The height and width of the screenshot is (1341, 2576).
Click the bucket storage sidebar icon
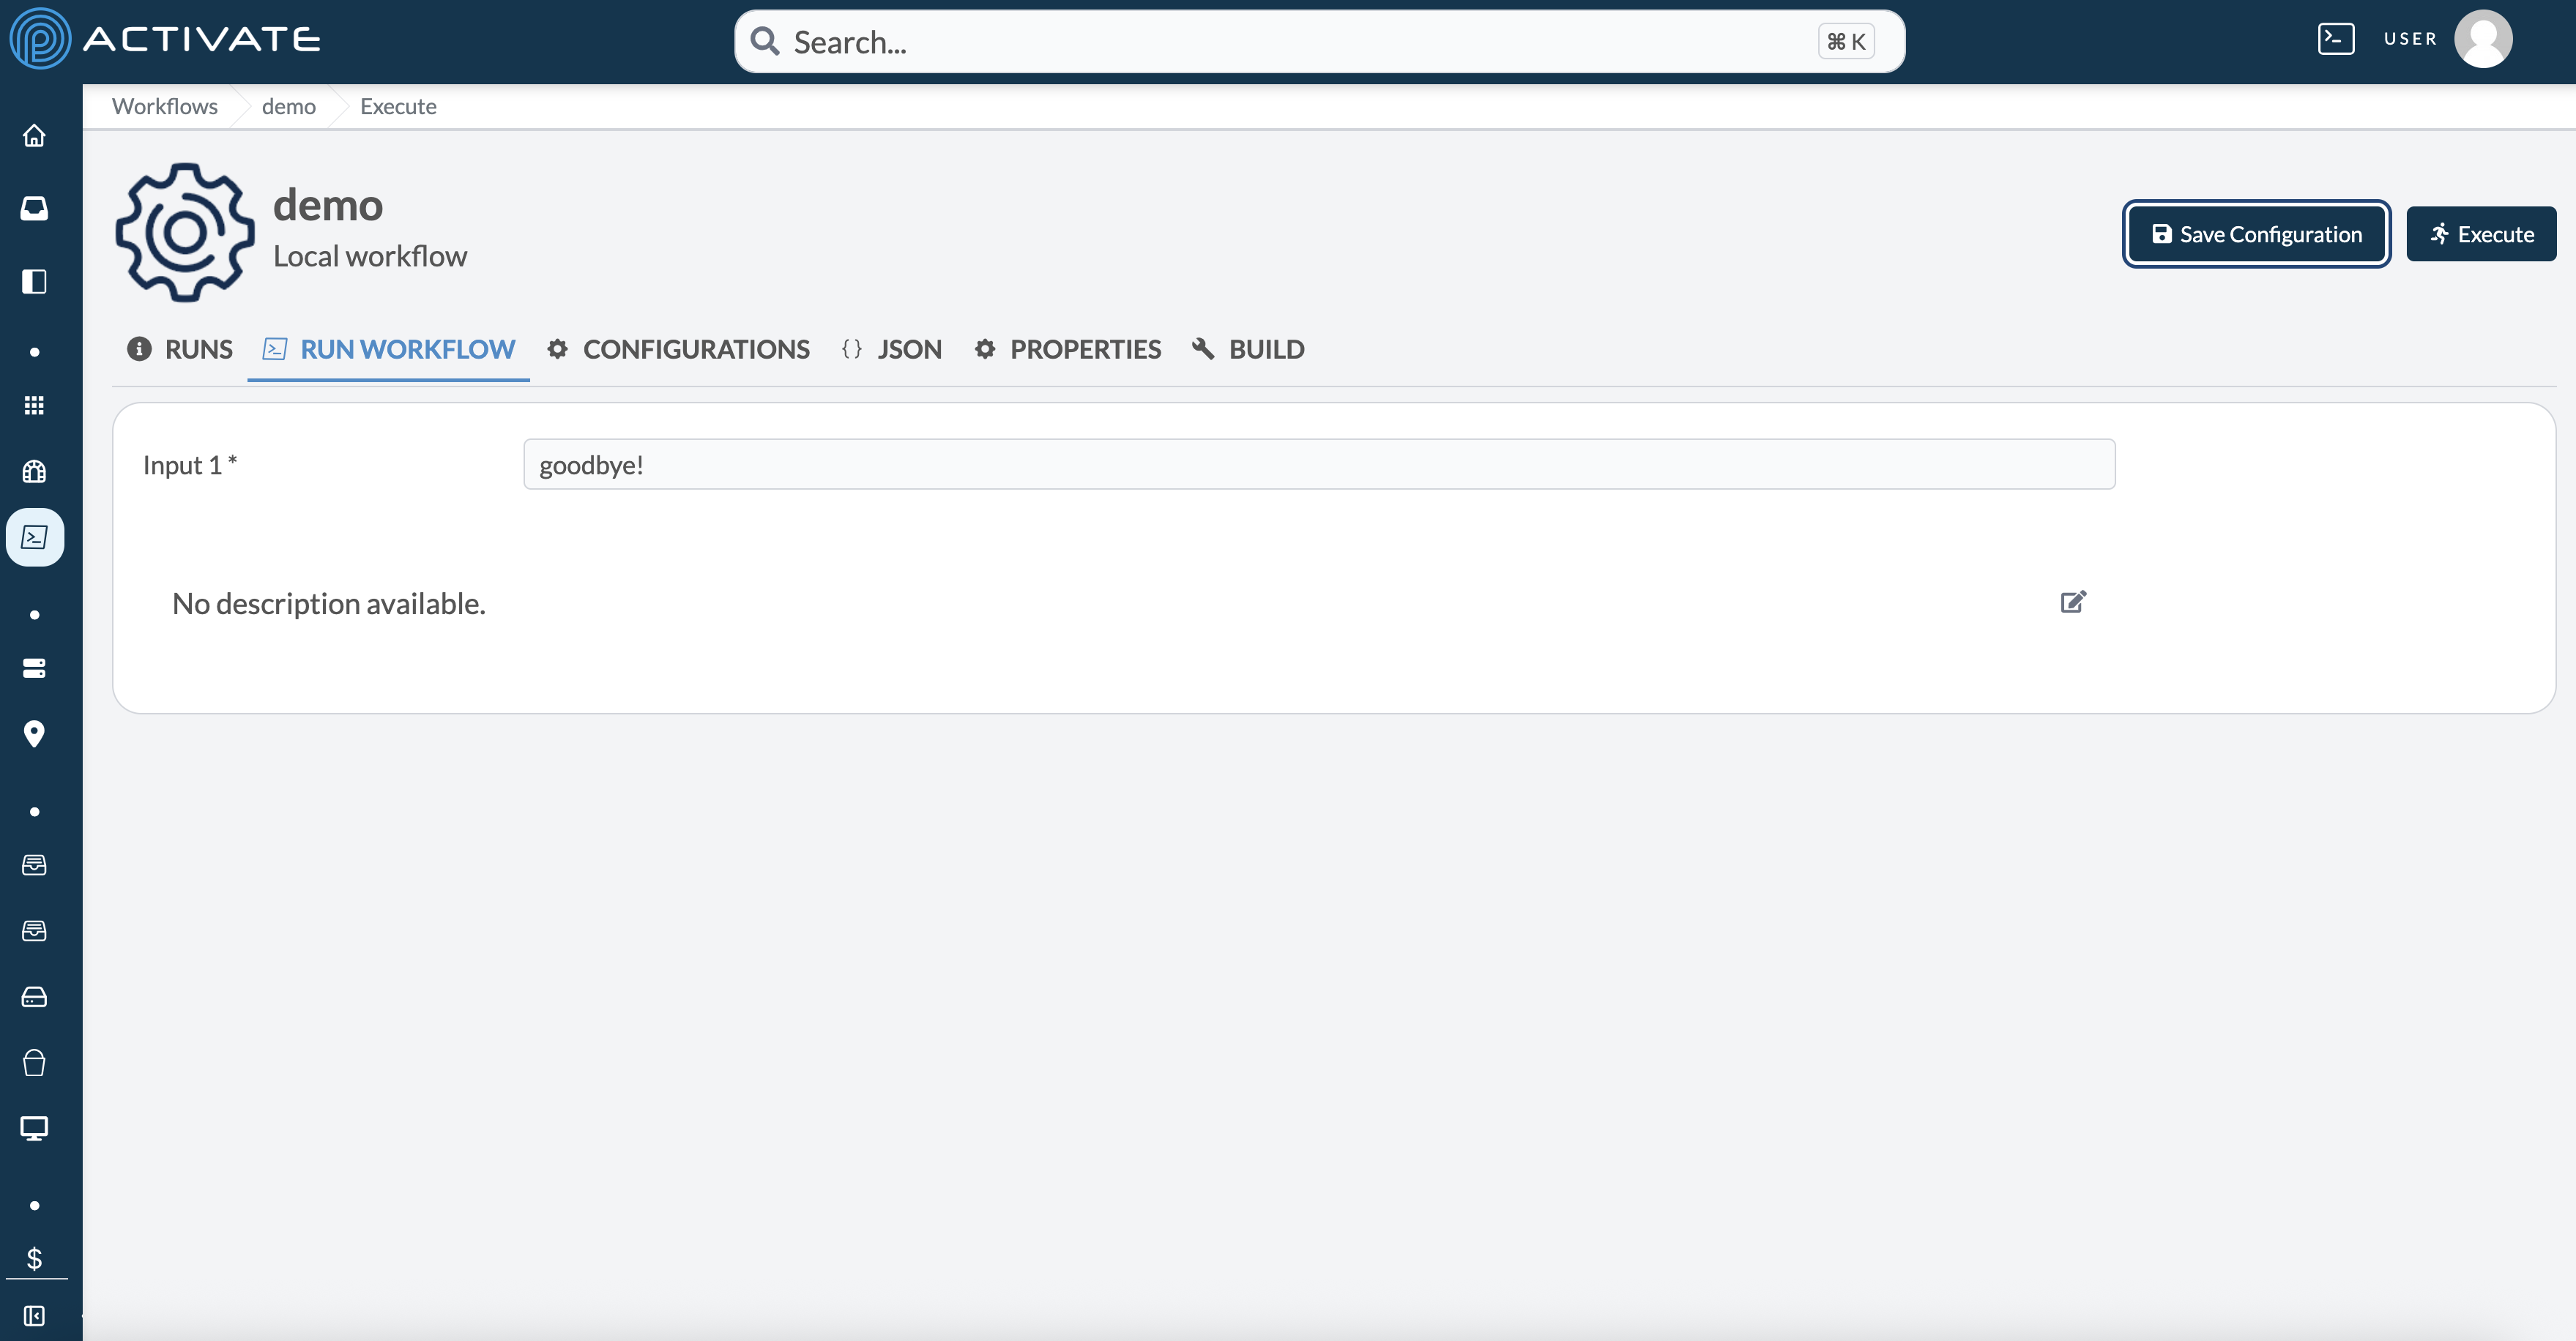[34, 1062]
